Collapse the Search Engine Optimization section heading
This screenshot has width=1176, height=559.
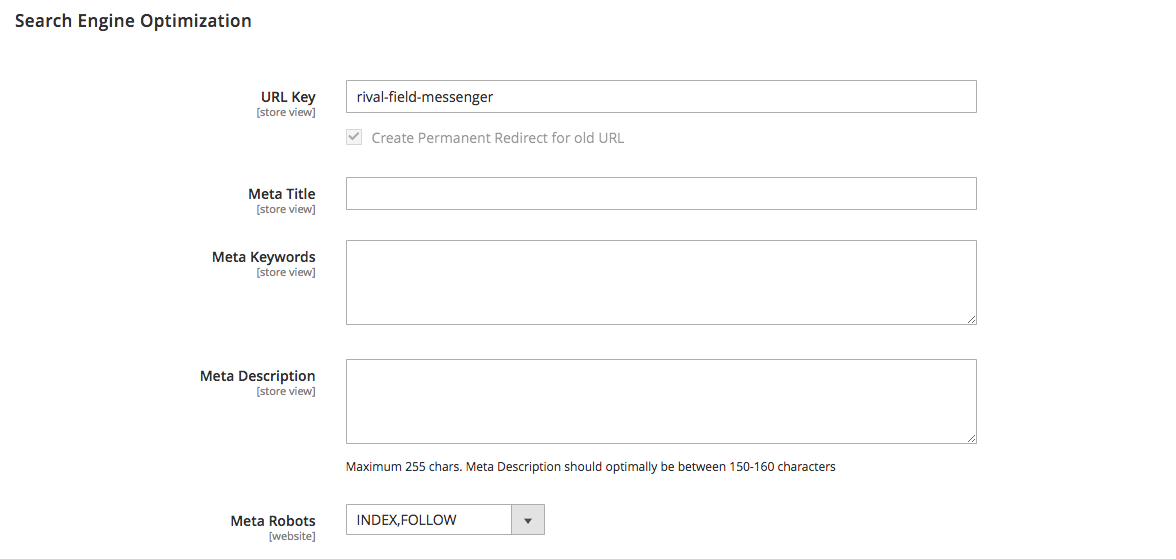coord(134,20)
